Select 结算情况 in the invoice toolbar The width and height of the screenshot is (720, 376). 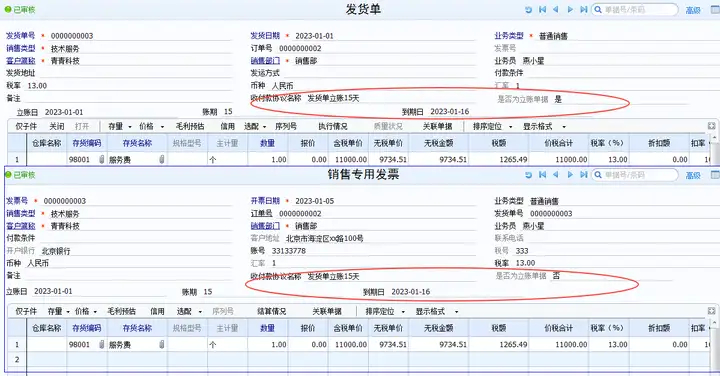(x=271, y=311)
